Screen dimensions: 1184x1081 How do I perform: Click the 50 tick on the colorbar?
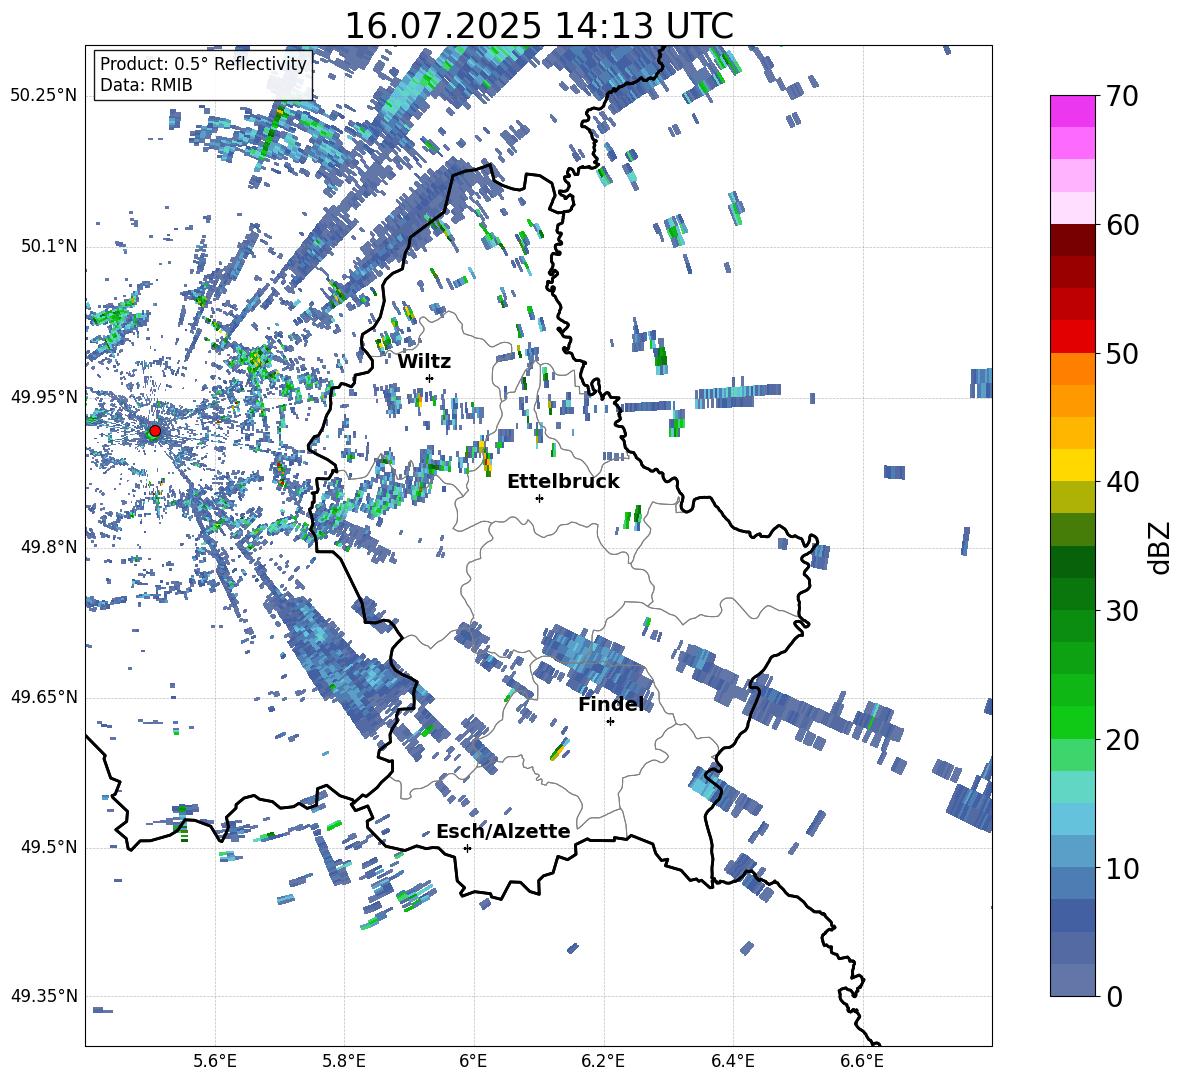point(1121,353)
